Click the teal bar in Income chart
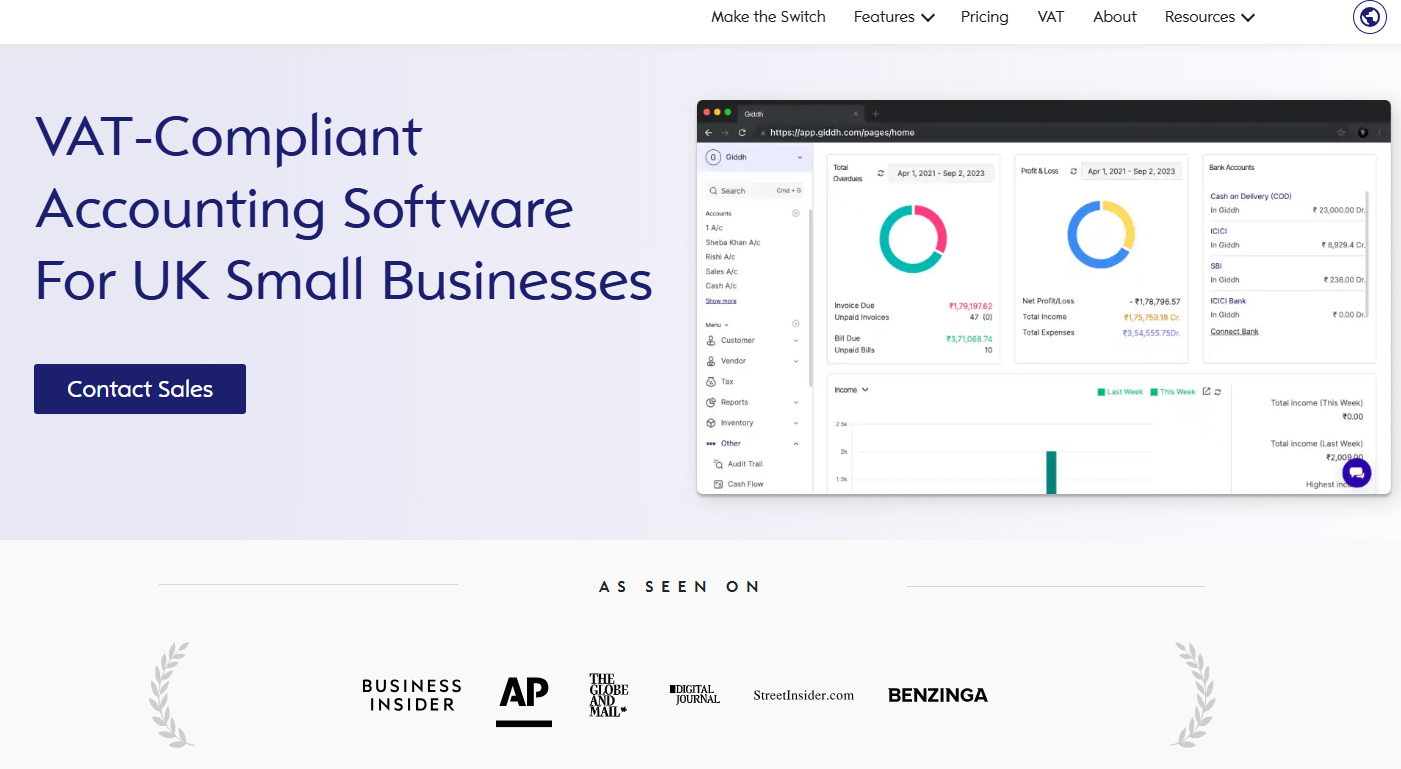This screenshot has width=1401, height=769. pos(1051,472)
